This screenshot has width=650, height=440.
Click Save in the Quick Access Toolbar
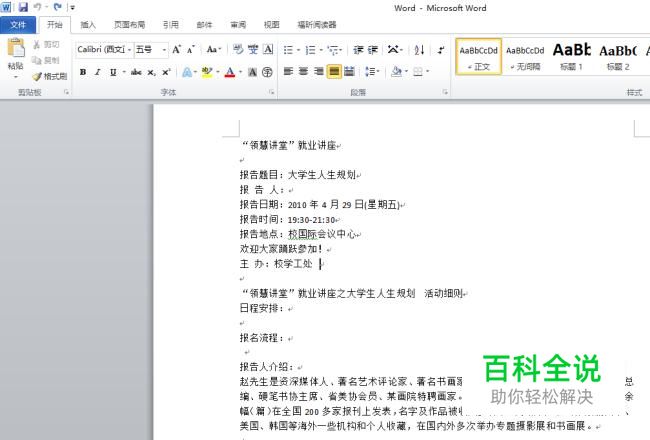(x=23, y=7)
